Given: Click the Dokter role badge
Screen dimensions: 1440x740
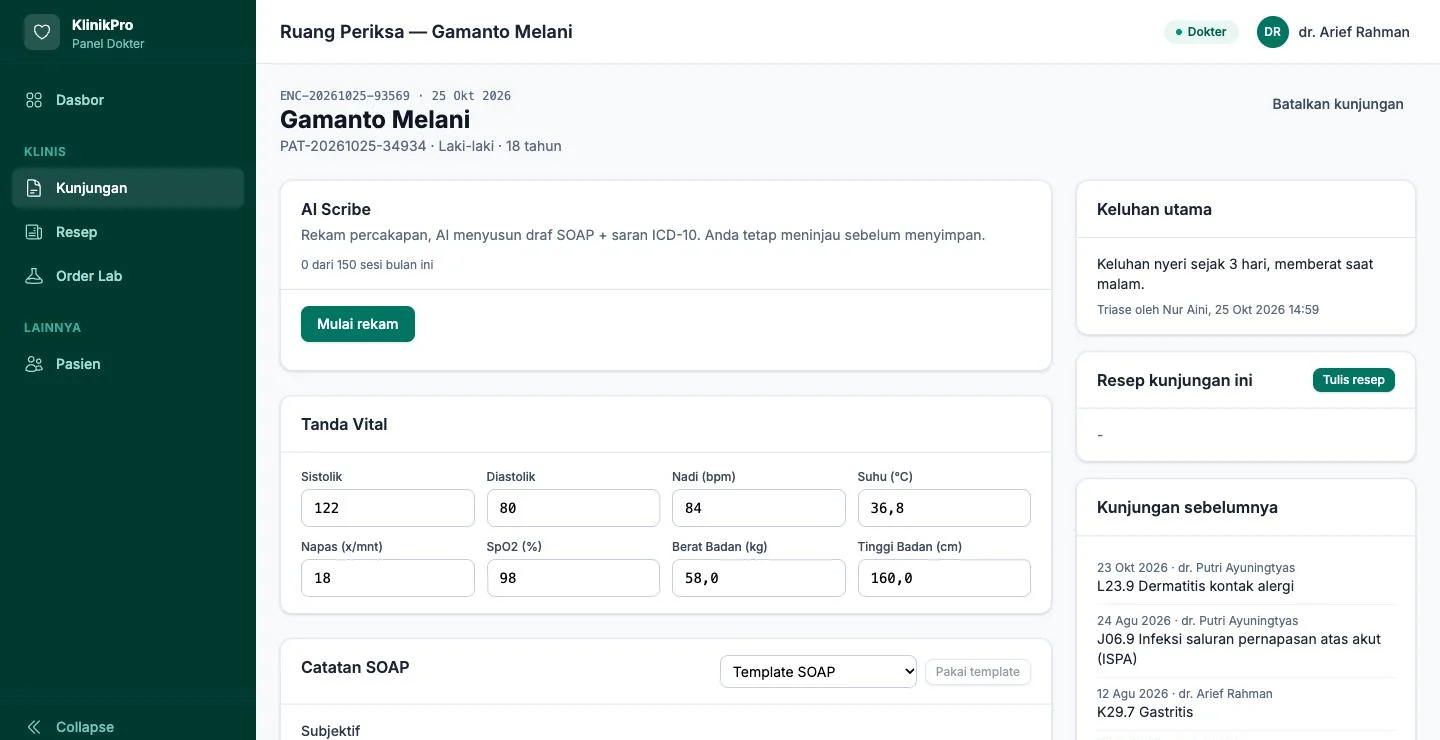Looking at the screenshot, I should point(1201,32).
